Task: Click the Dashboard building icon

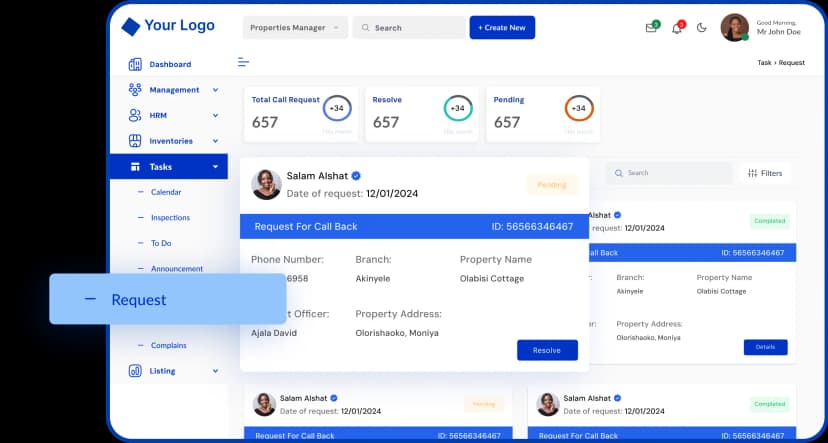Action: point(135,64)
